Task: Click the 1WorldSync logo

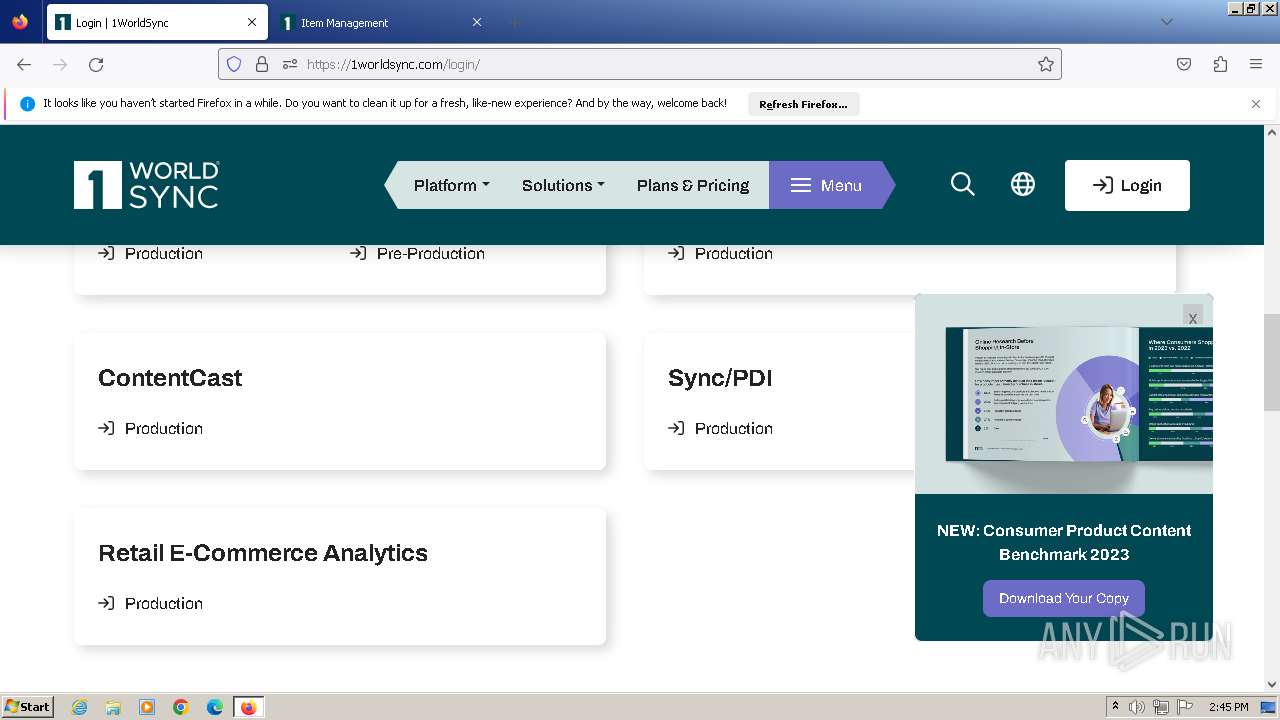Action: pyautogui.click(x=146, y=185)
